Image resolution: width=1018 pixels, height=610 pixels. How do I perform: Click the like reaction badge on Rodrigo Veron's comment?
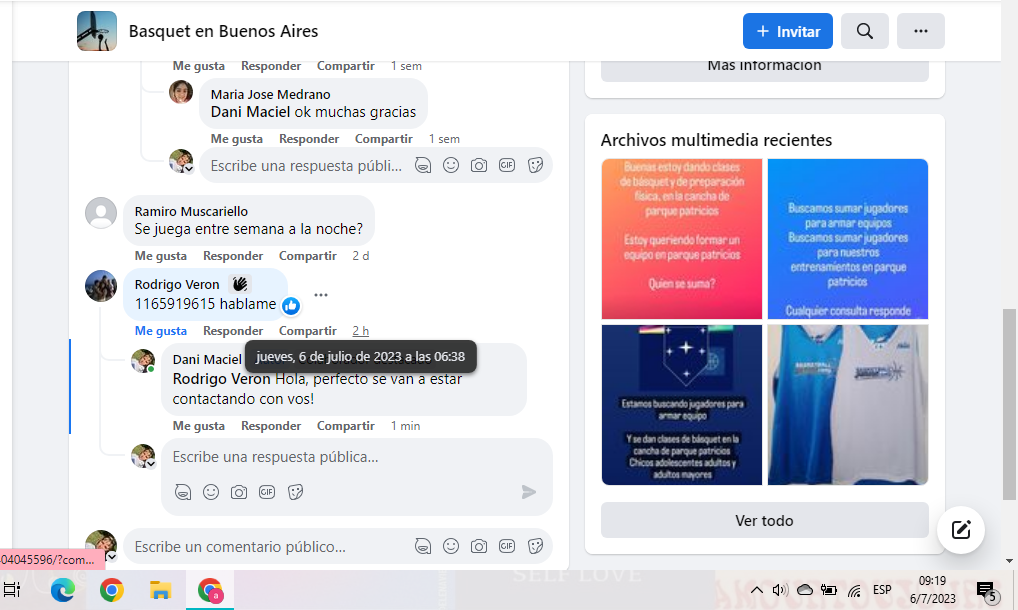coord(291,305)
